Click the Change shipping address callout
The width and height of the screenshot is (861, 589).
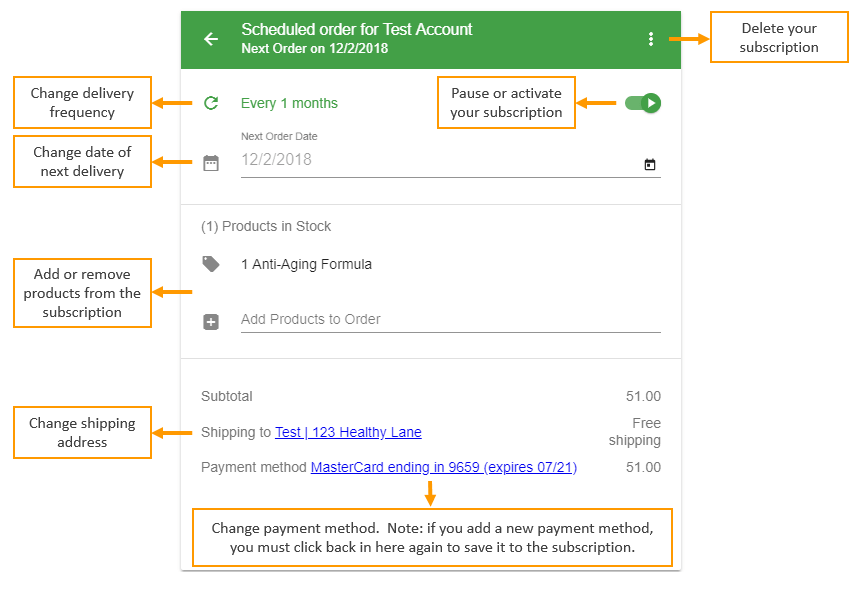[x=82, y=433]
